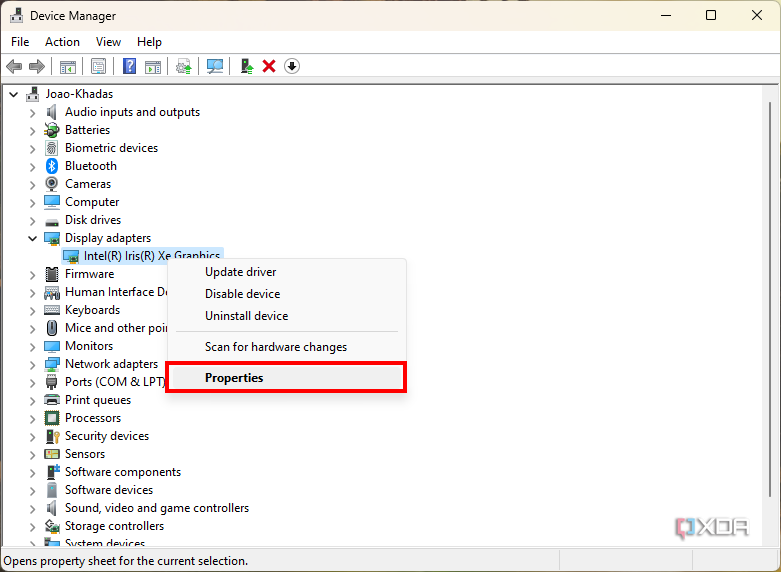Click the Action Pane toolbar icon
The image size is (781, 572).
pos(153,66)
